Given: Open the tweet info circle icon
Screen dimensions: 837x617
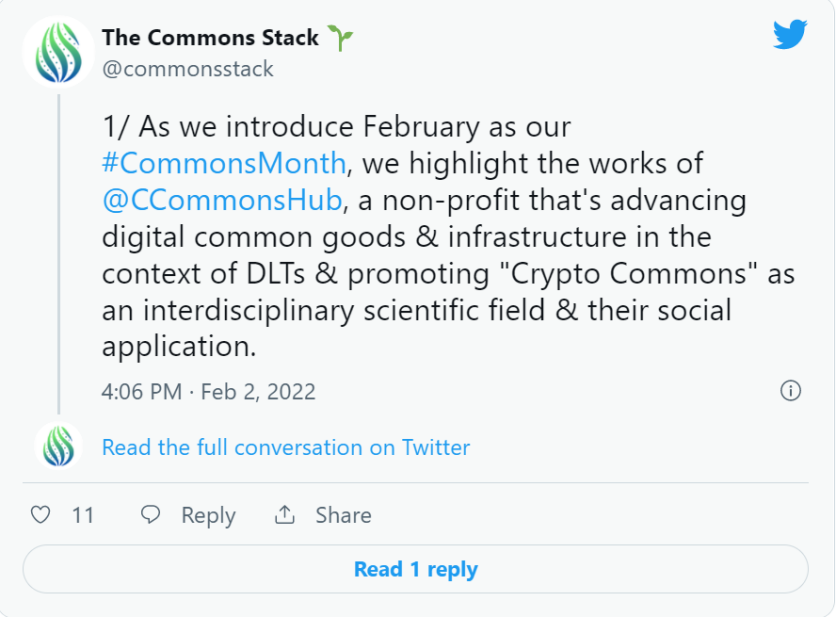Looking at the screenshot, I should coord(791,391).
